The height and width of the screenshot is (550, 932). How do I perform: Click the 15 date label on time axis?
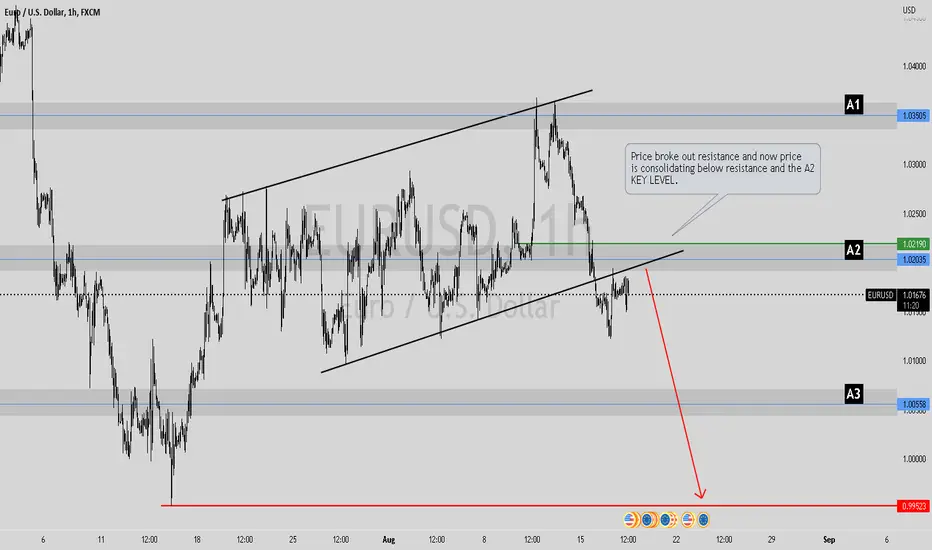click(580, 540)
